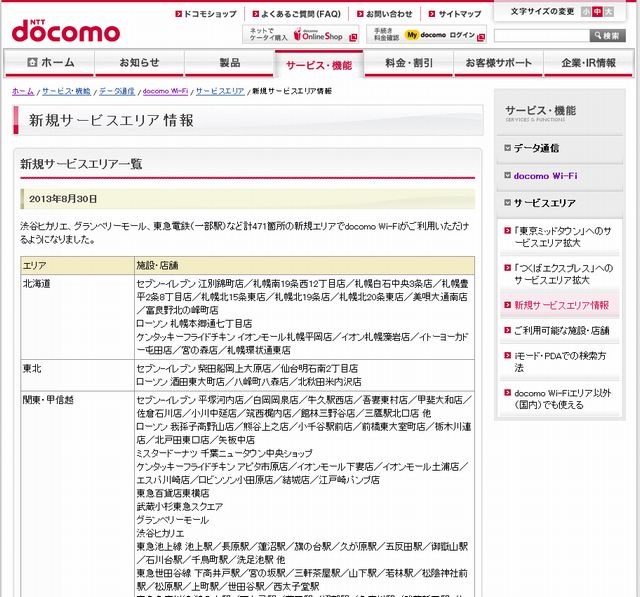640x597 pixels.
Task: Select 新規サービスエリア情報 in the sidebar
Action: point(561,305)
